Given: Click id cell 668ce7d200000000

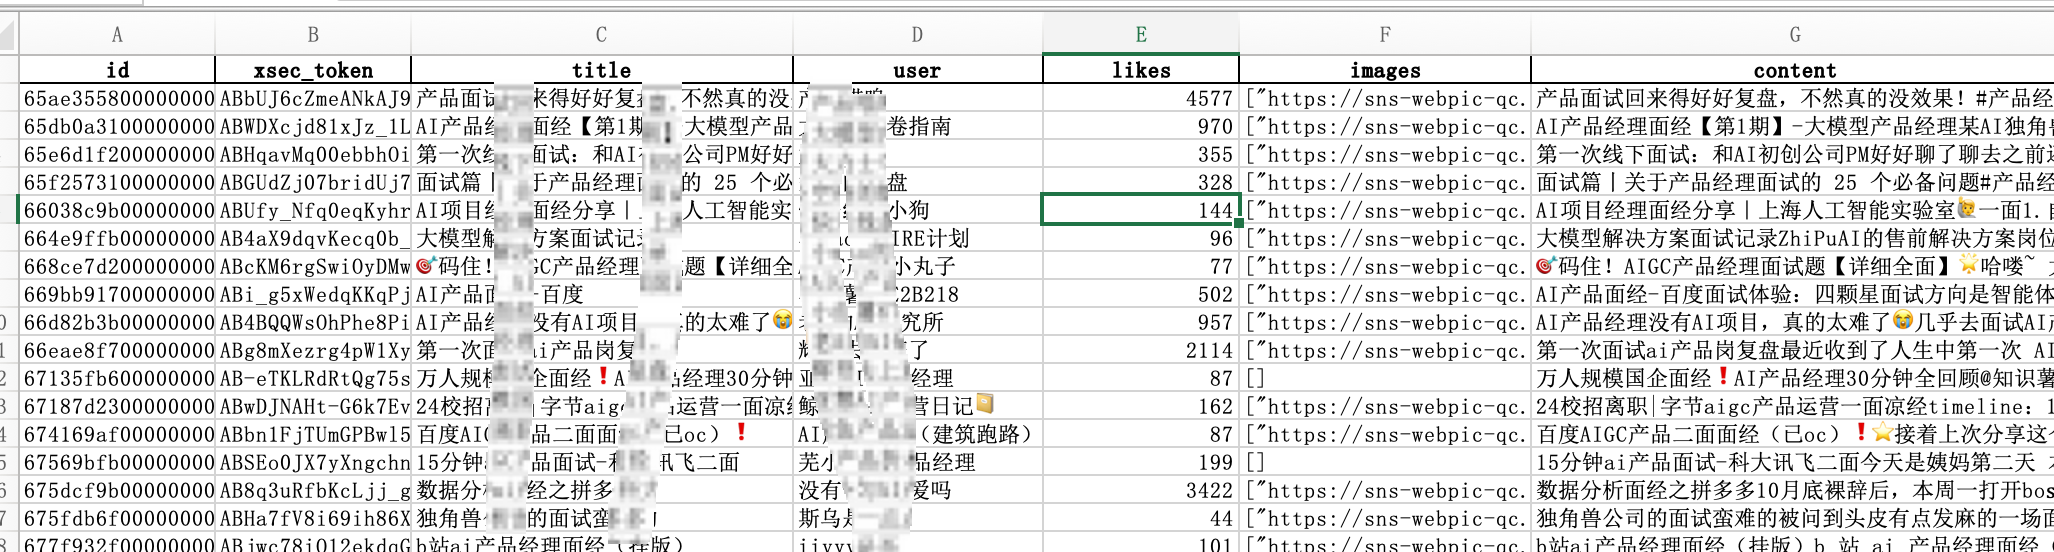Looking at the screenshot, I should (x=117, y=266).
